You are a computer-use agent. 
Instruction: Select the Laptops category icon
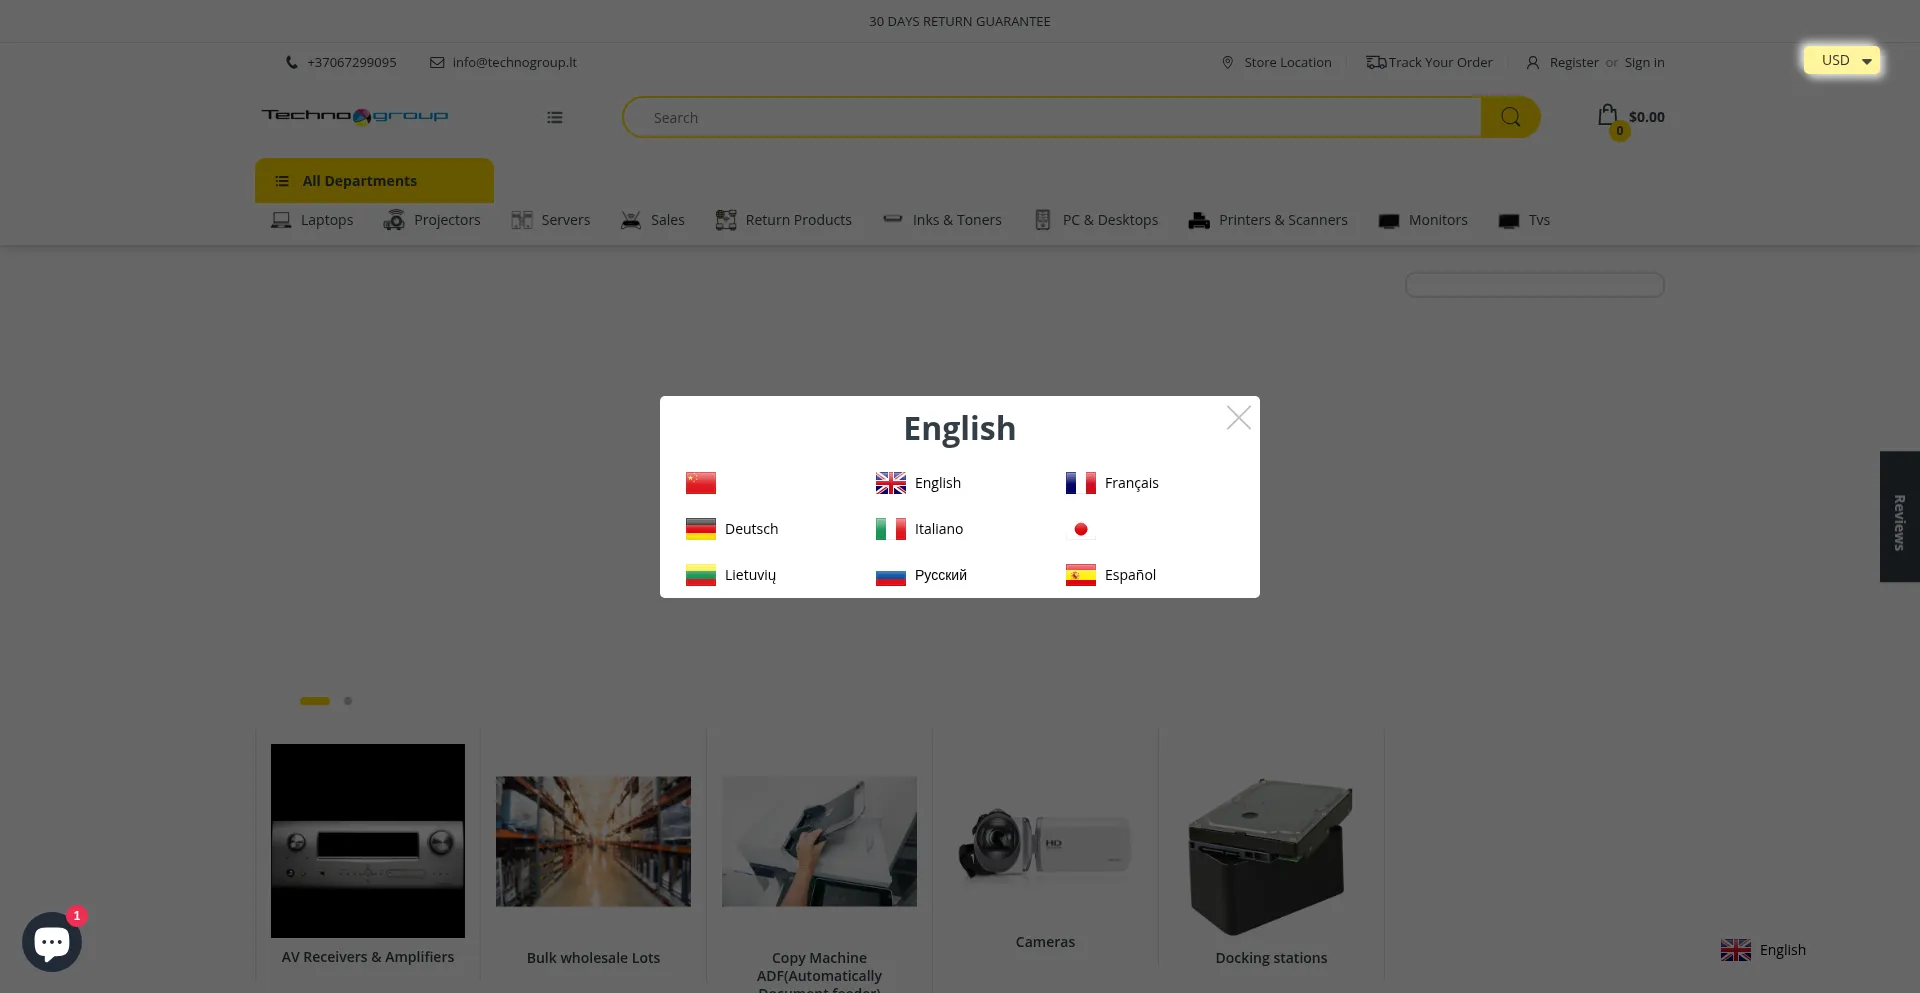coord(281,220)
